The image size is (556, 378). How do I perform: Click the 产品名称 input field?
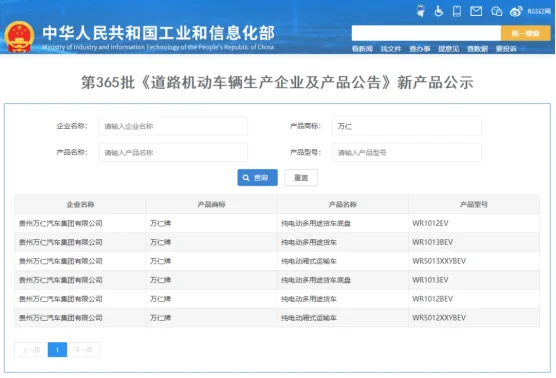[173, 152]
